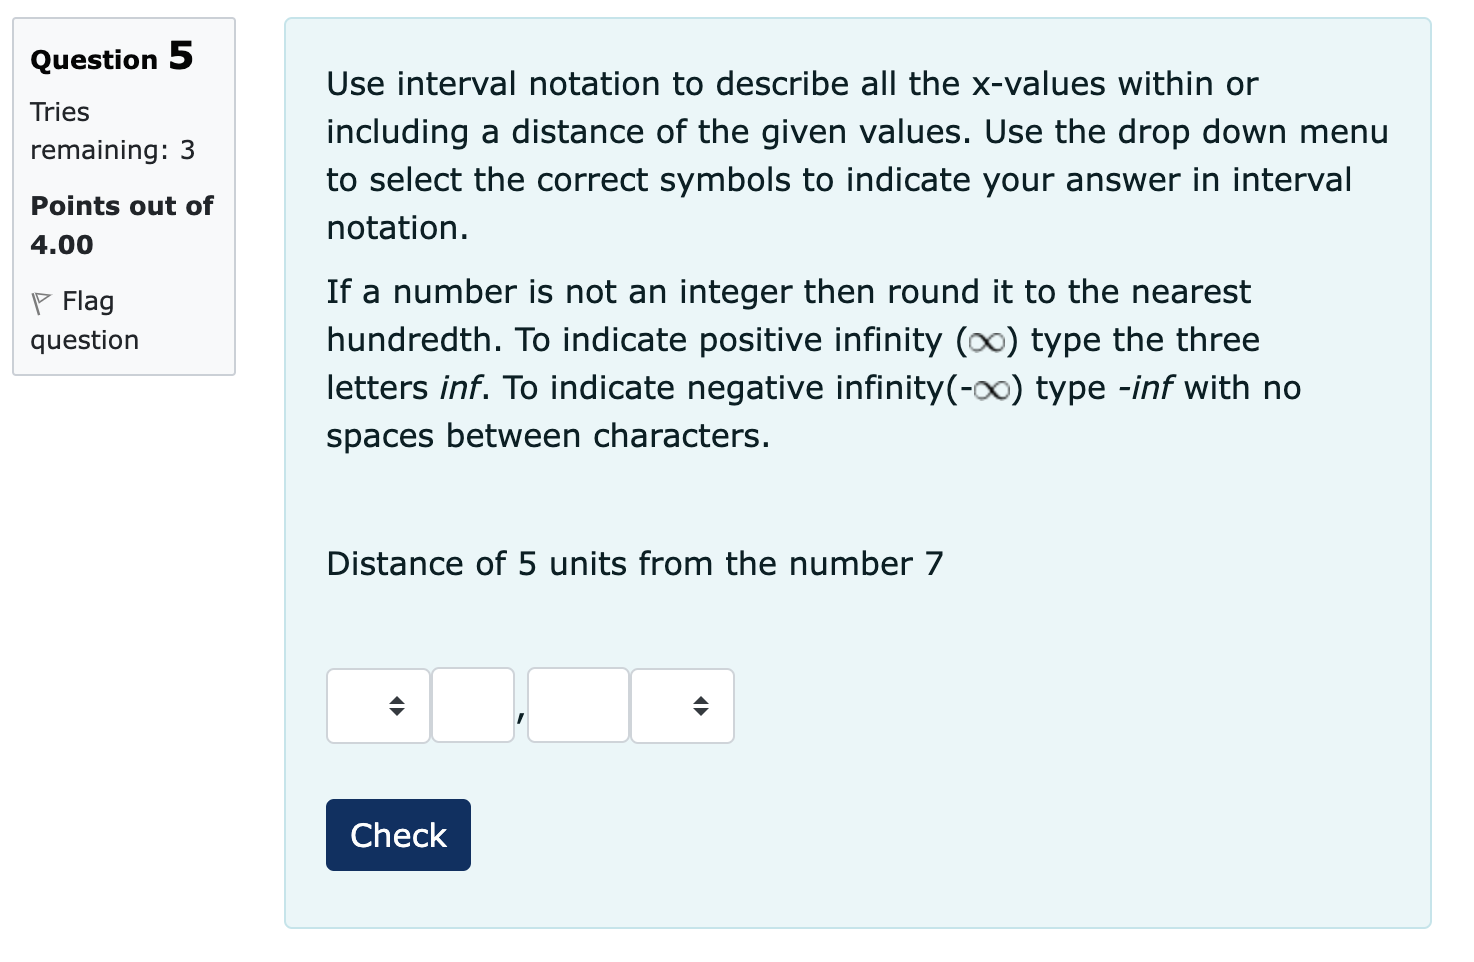Image resolution: width=1474 pixels, height=962 pixels.
Task: Click the closing symbol dropdown control
Action: click(x=682, y=705)
